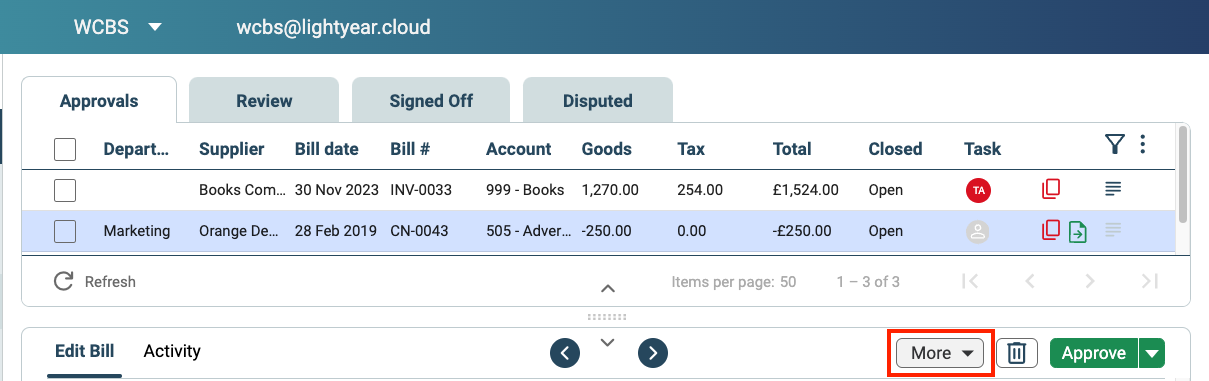Open the table filter icon
The image size is (1209, 381).
pos(1115,146)
